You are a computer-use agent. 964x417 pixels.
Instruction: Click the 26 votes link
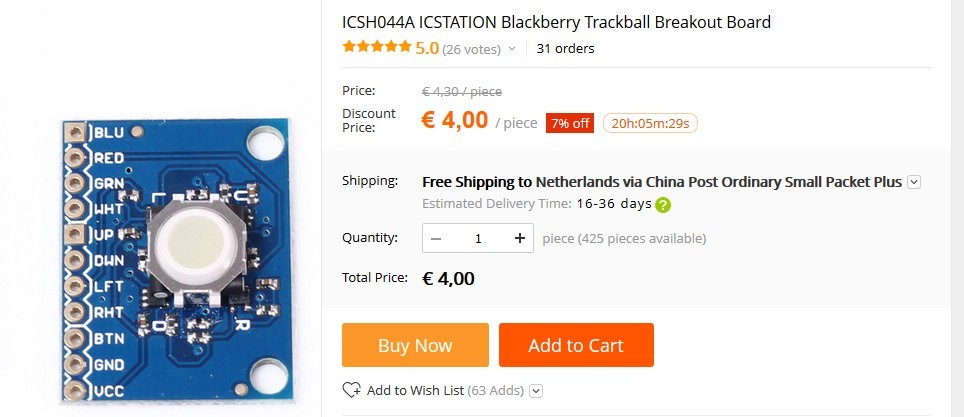472,49
